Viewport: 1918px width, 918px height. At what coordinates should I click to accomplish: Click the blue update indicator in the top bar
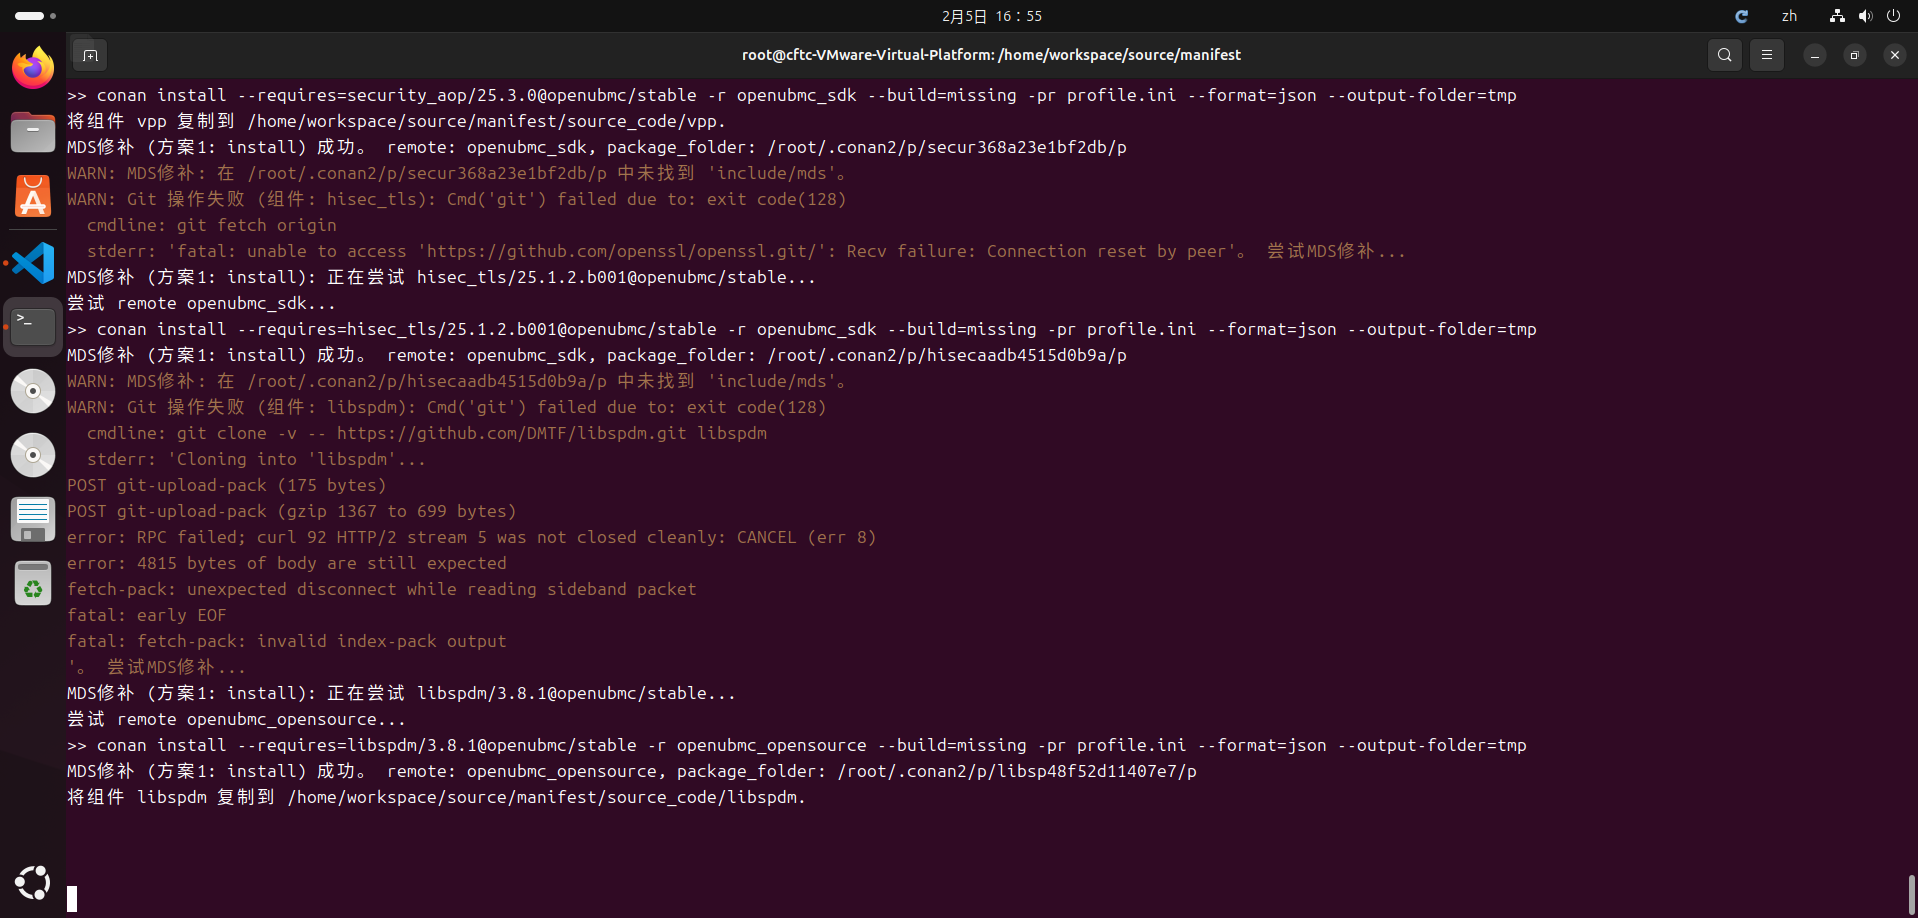pos(1741,16)
